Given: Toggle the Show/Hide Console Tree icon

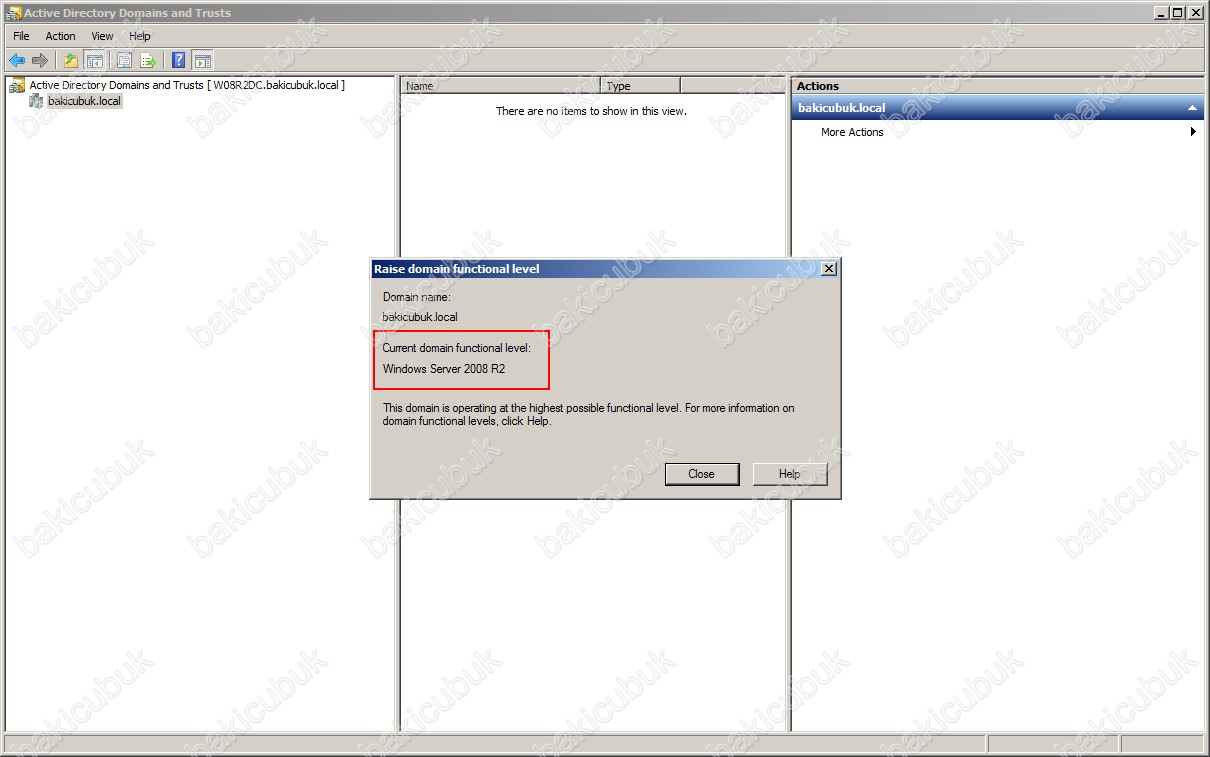Looking at the screenshot, I should 94,60.
